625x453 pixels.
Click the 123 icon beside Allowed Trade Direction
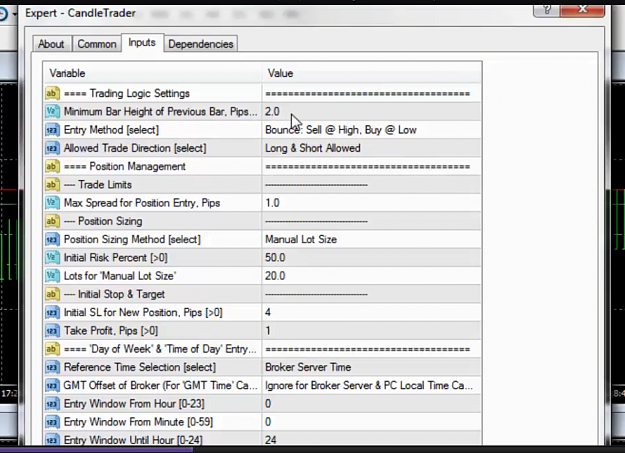(x=52, y=148)
